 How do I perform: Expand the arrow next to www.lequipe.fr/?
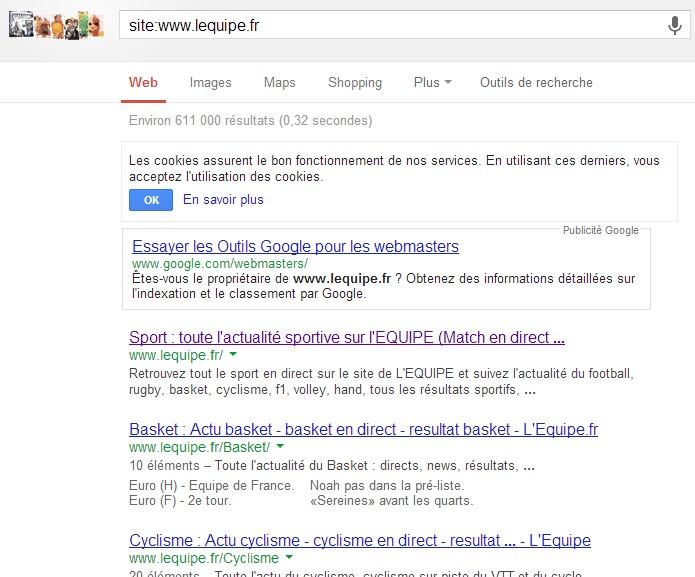coord(234,355)
